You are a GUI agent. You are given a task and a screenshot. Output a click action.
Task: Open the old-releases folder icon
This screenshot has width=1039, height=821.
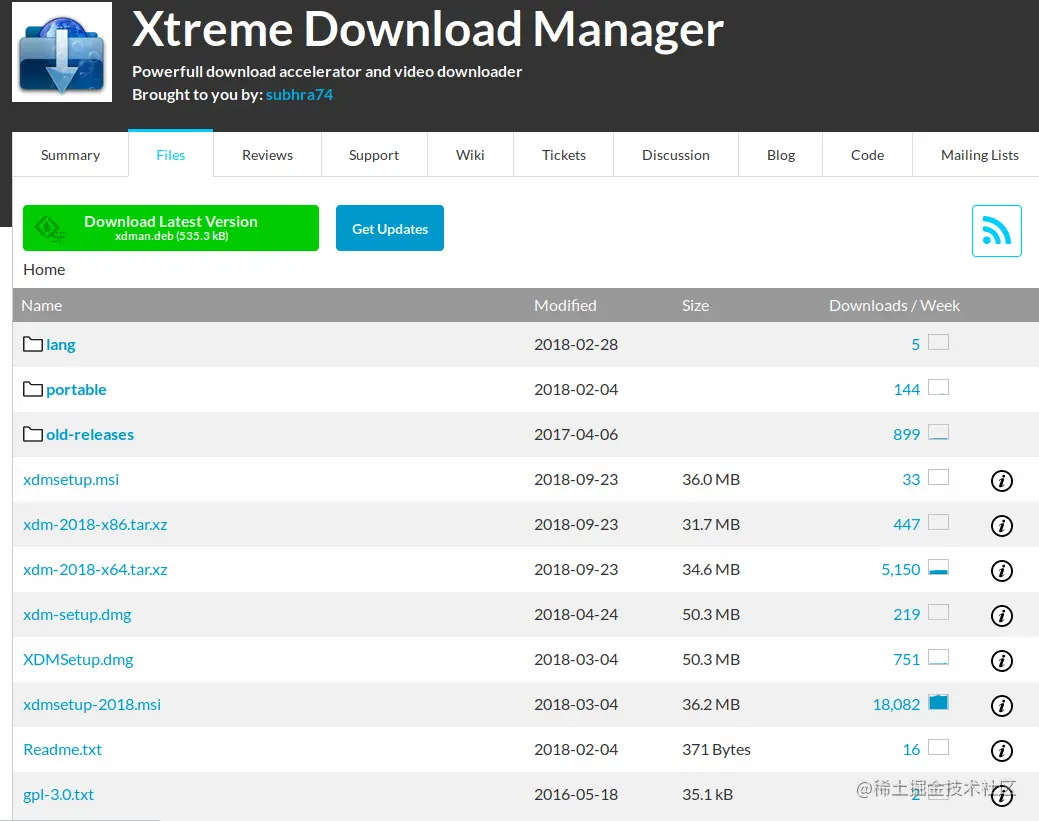coord(31,433)
